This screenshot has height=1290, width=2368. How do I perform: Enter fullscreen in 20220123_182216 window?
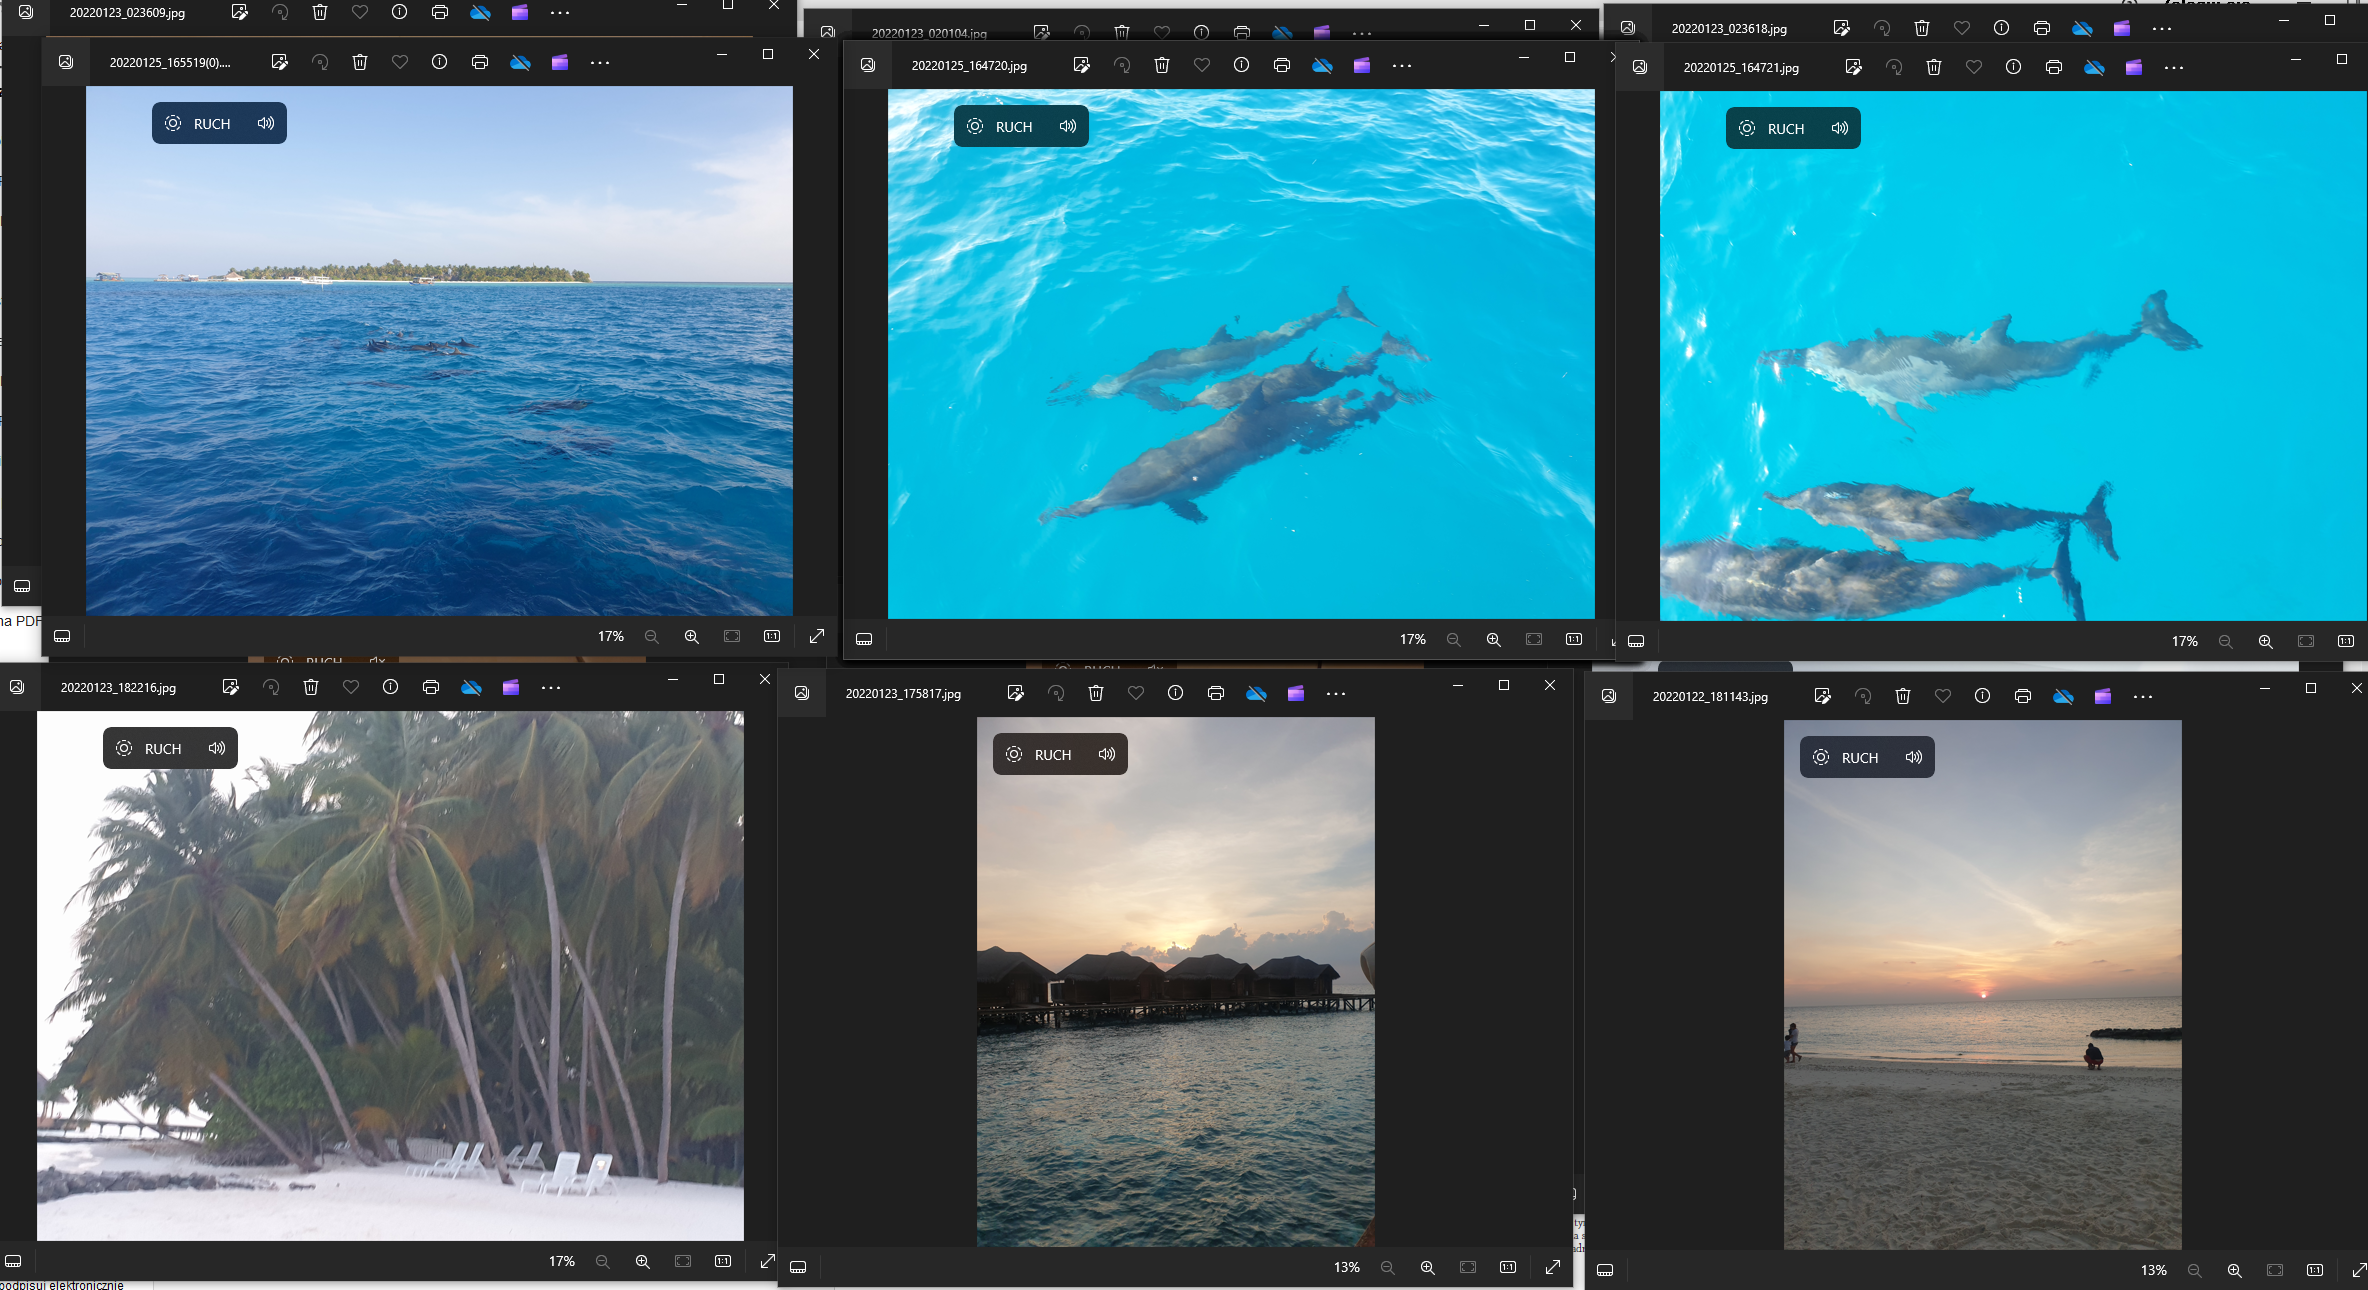click(x=767, y=1261)
